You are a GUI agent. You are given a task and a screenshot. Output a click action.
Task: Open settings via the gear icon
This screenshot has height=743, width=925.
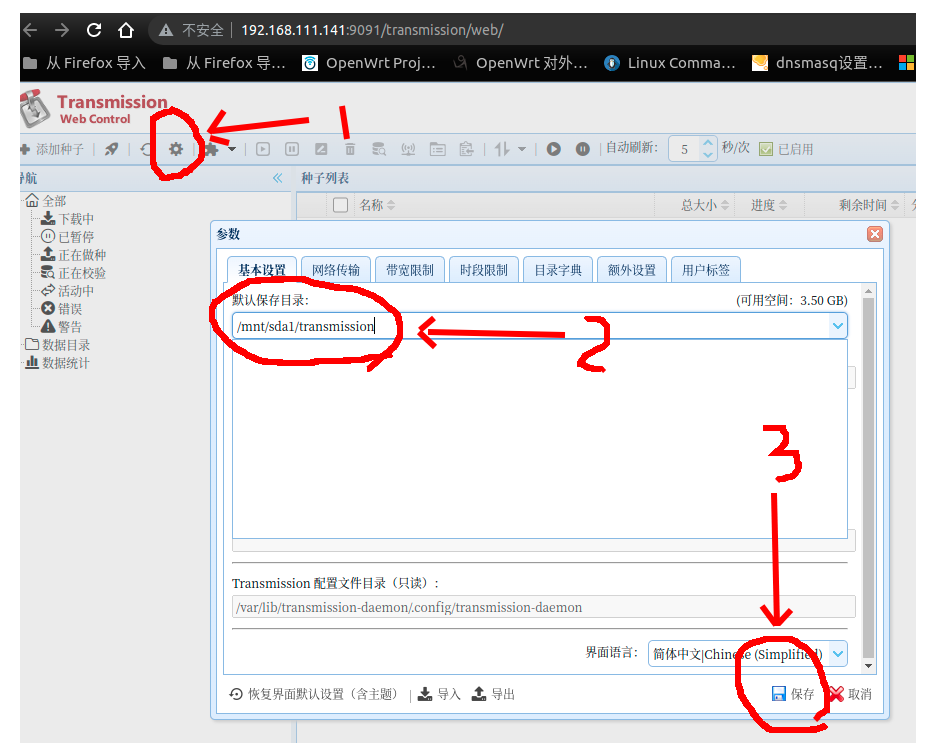[176, 149]
